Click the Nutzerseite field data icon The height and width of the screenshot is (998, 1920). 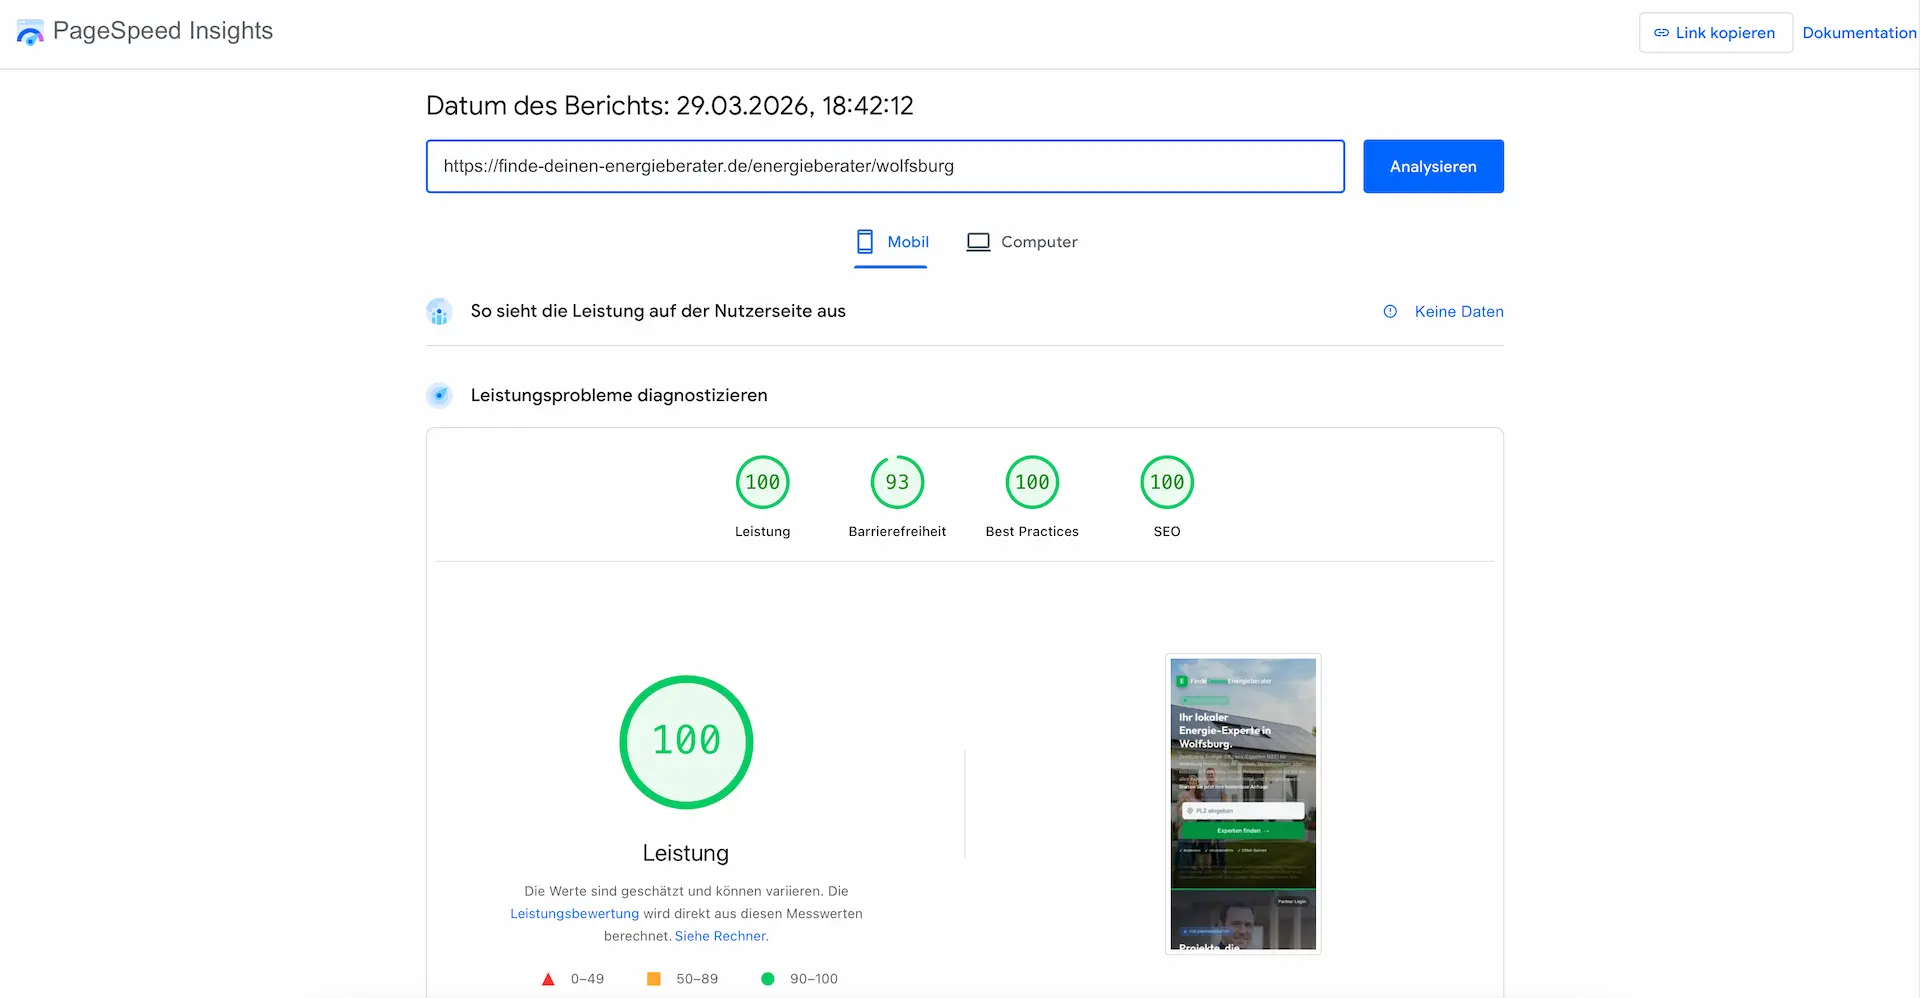point(439,312)
